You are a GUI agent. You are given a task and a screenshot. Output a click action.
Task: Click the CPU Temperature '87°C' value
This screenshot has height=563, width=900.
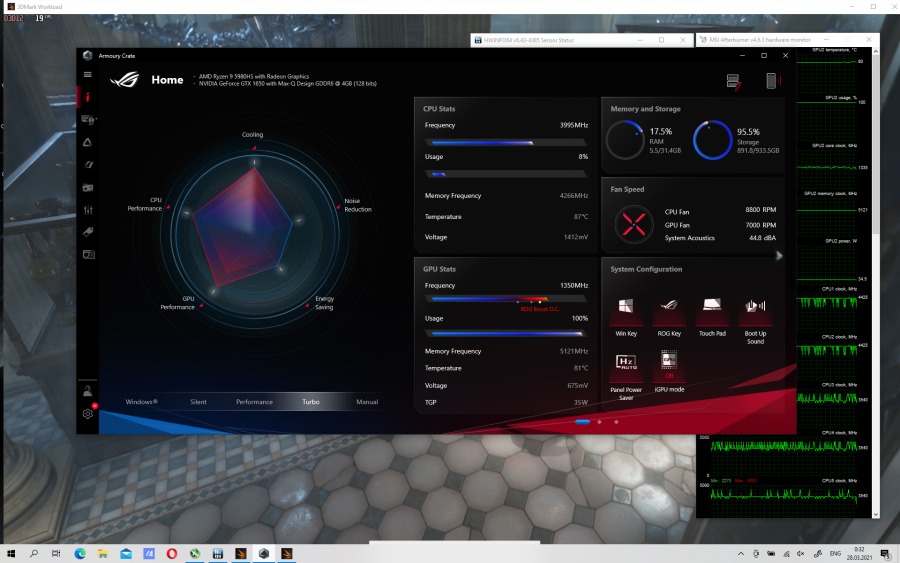(x=581, y=216)
